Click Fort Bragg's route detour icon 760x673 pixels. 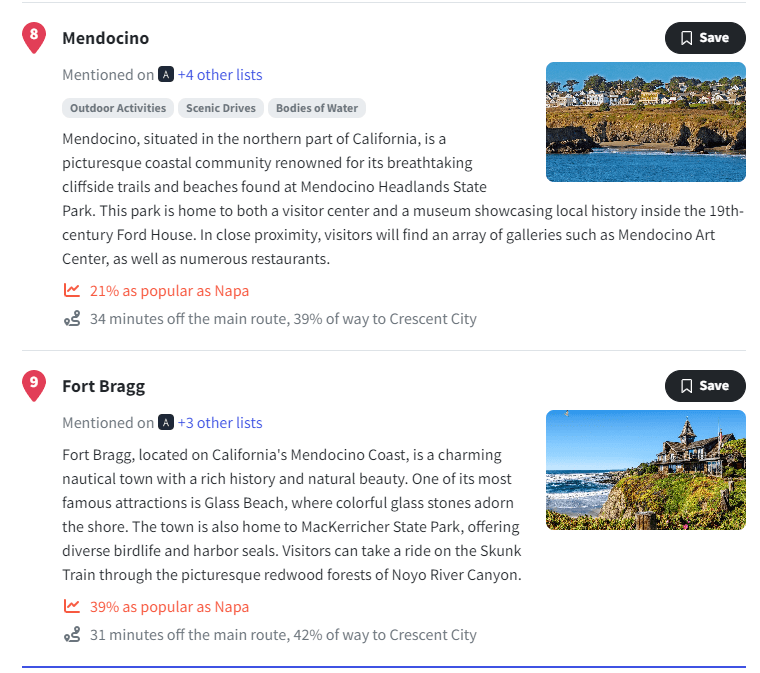click(x=72, y=635)
